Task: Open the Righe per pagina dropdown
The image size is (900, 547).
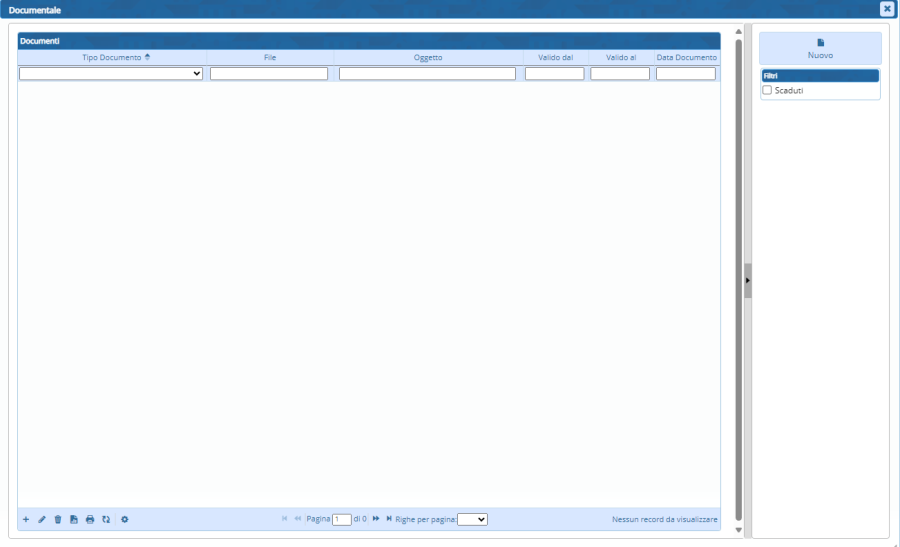Action: point(472,519)
